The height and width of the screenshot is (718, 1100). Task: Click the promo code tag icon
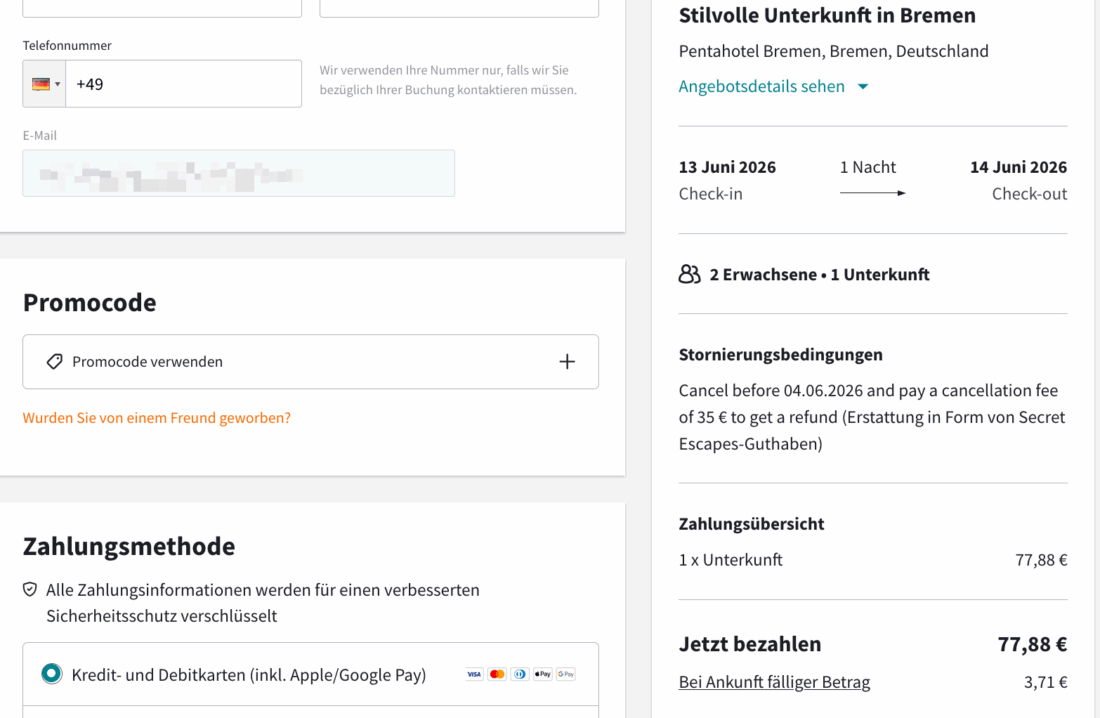(55, 362)
